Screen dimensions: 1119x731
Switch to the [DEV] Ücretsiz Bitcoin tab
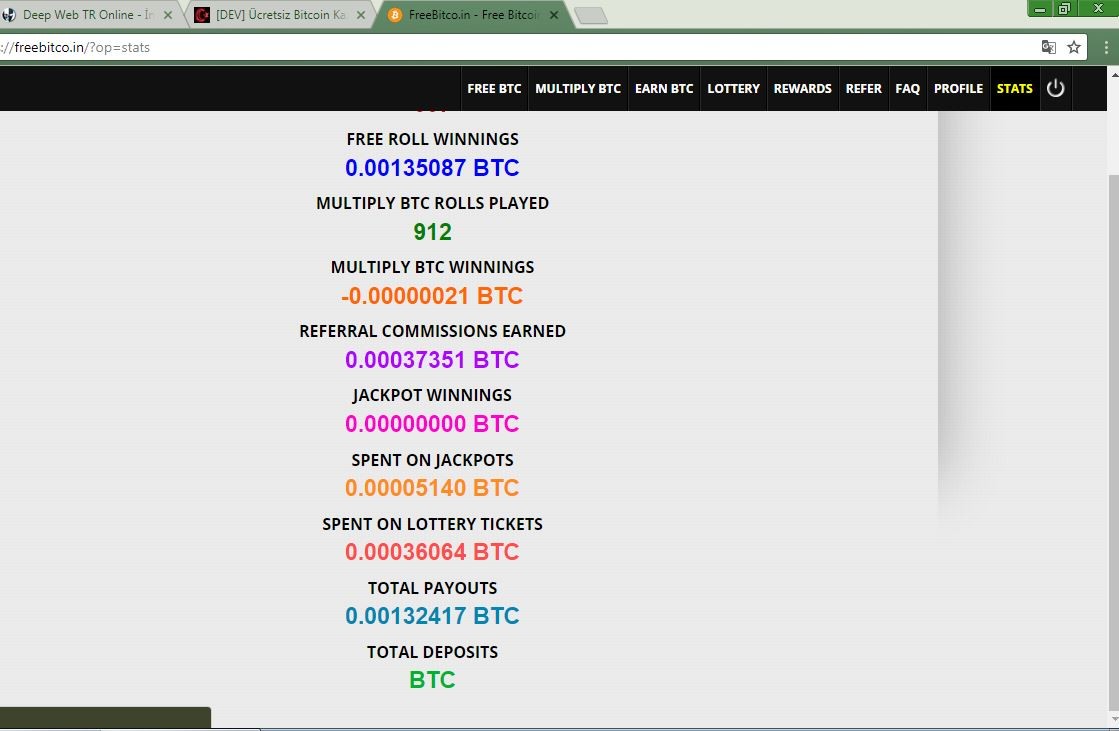tap(282, 15)
